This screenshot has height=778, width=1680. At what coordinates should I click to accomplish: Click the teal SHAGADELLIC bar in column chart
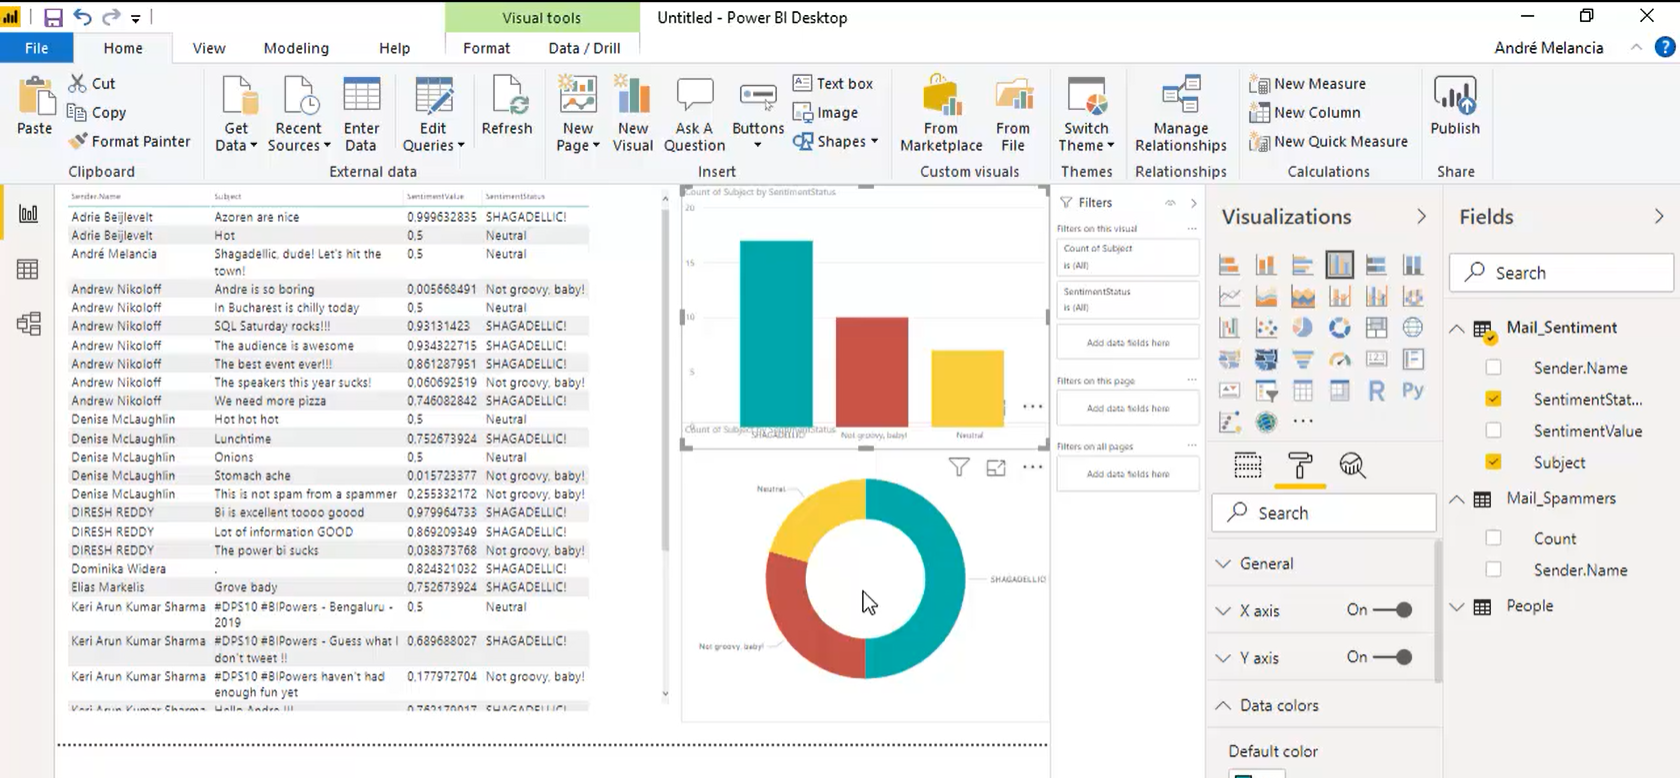point(776,334)
